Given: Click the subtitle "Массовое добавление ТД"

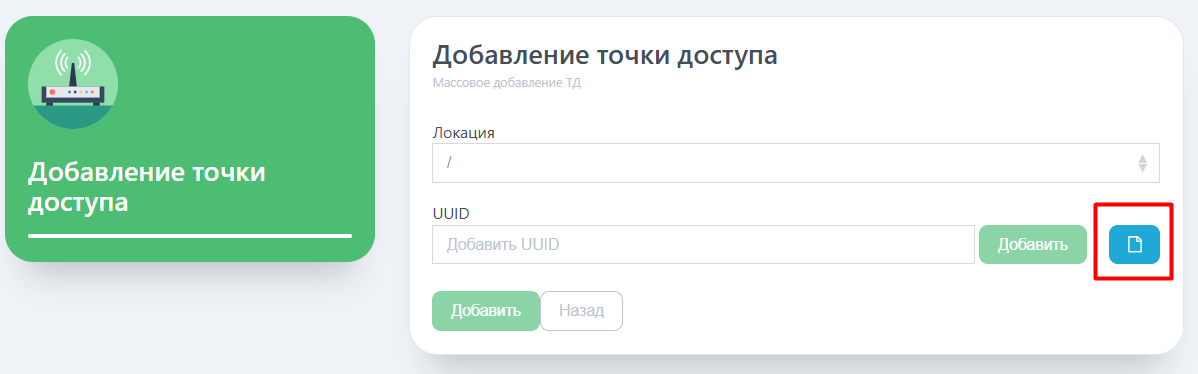Looking at the screenshot, I should (x=507, y=83).
